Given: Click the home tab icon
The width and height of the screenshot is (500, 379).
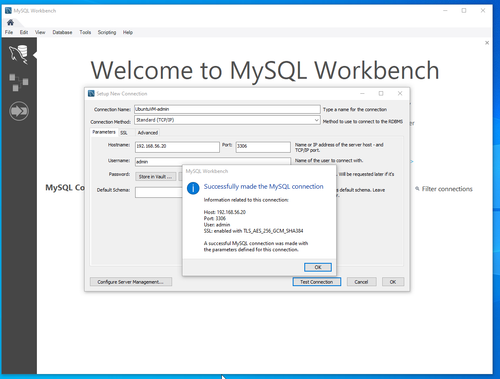Looking at the screenshot, I should click(x=10, y=22).
